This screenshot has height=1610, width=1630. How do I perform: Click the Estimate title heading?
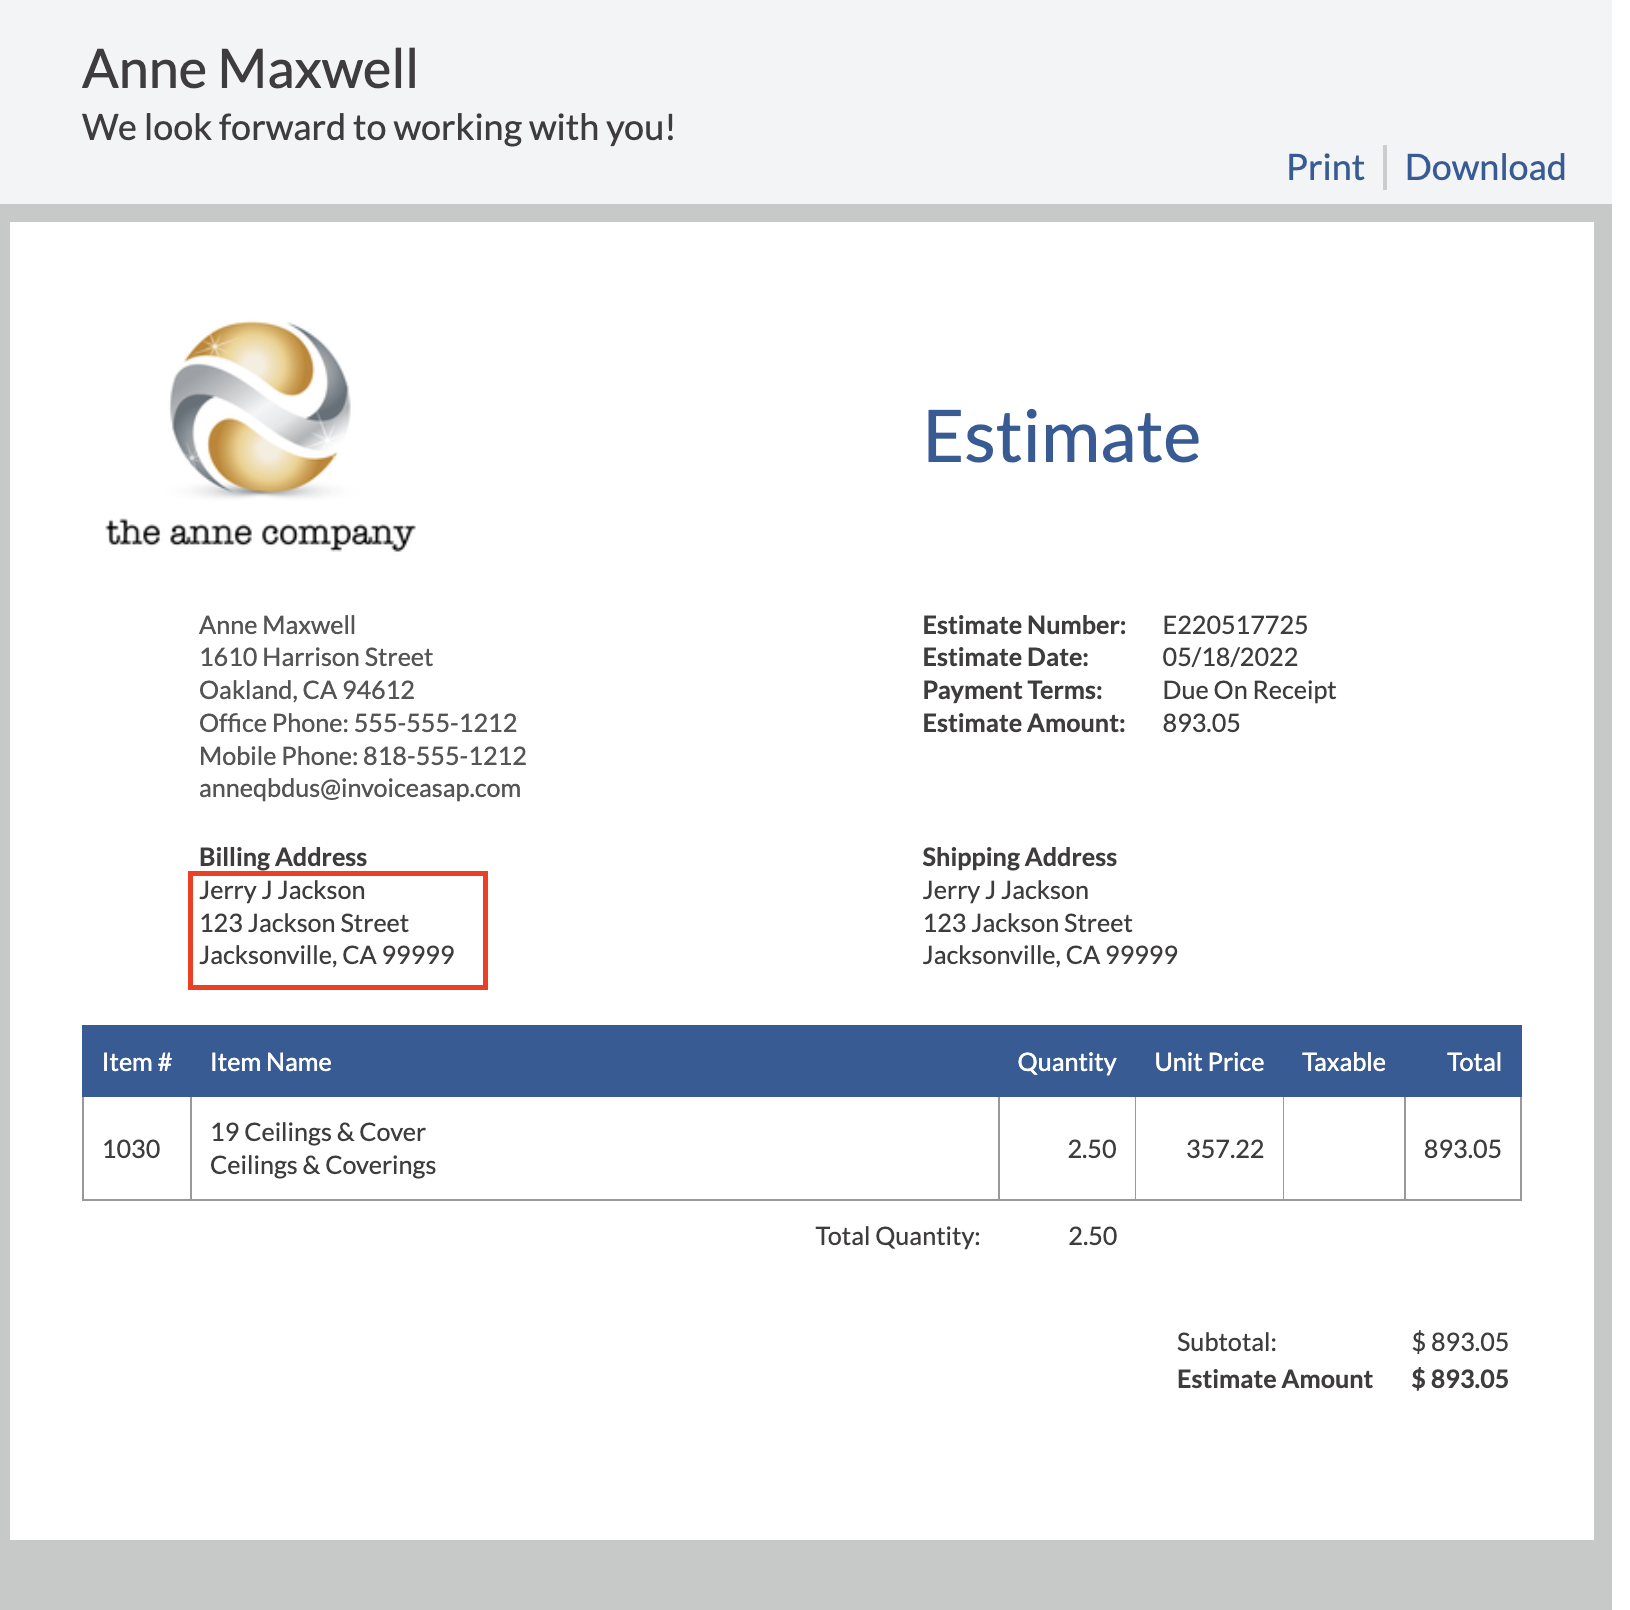point(1063,436)
